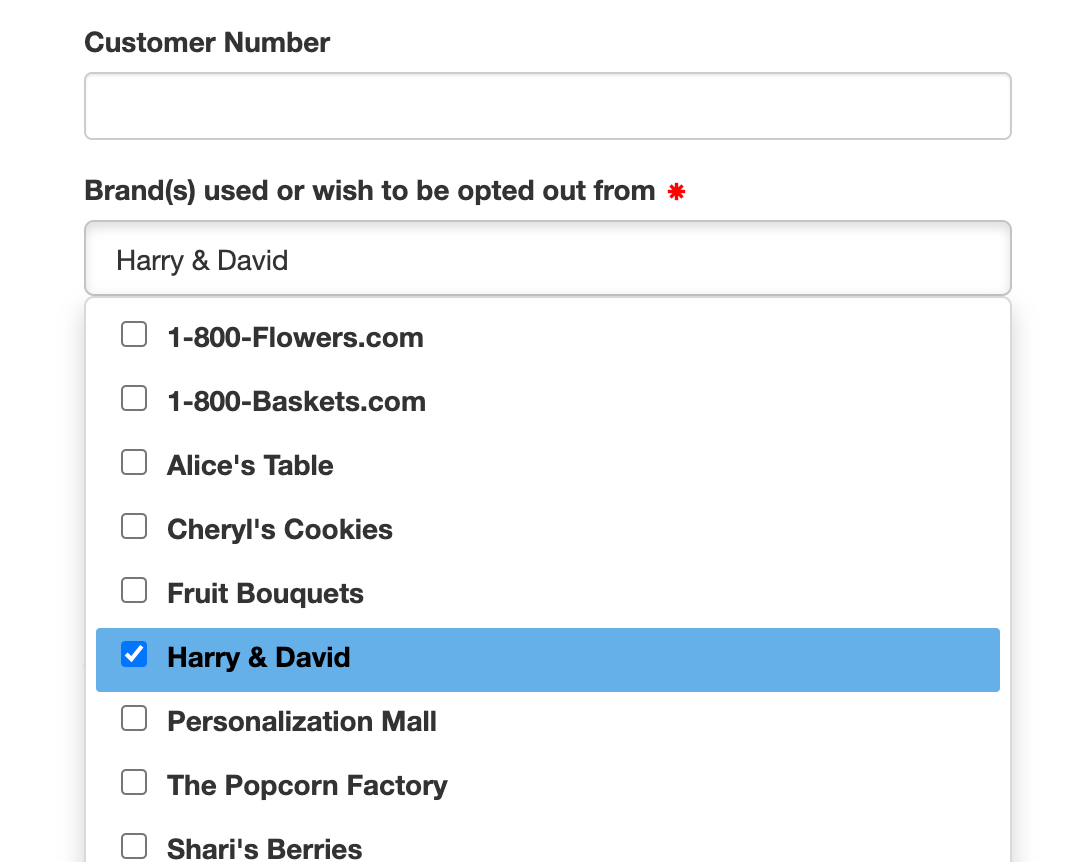
Task: Select the Fruit Bouquets checkbox
Action: point(133,590)
